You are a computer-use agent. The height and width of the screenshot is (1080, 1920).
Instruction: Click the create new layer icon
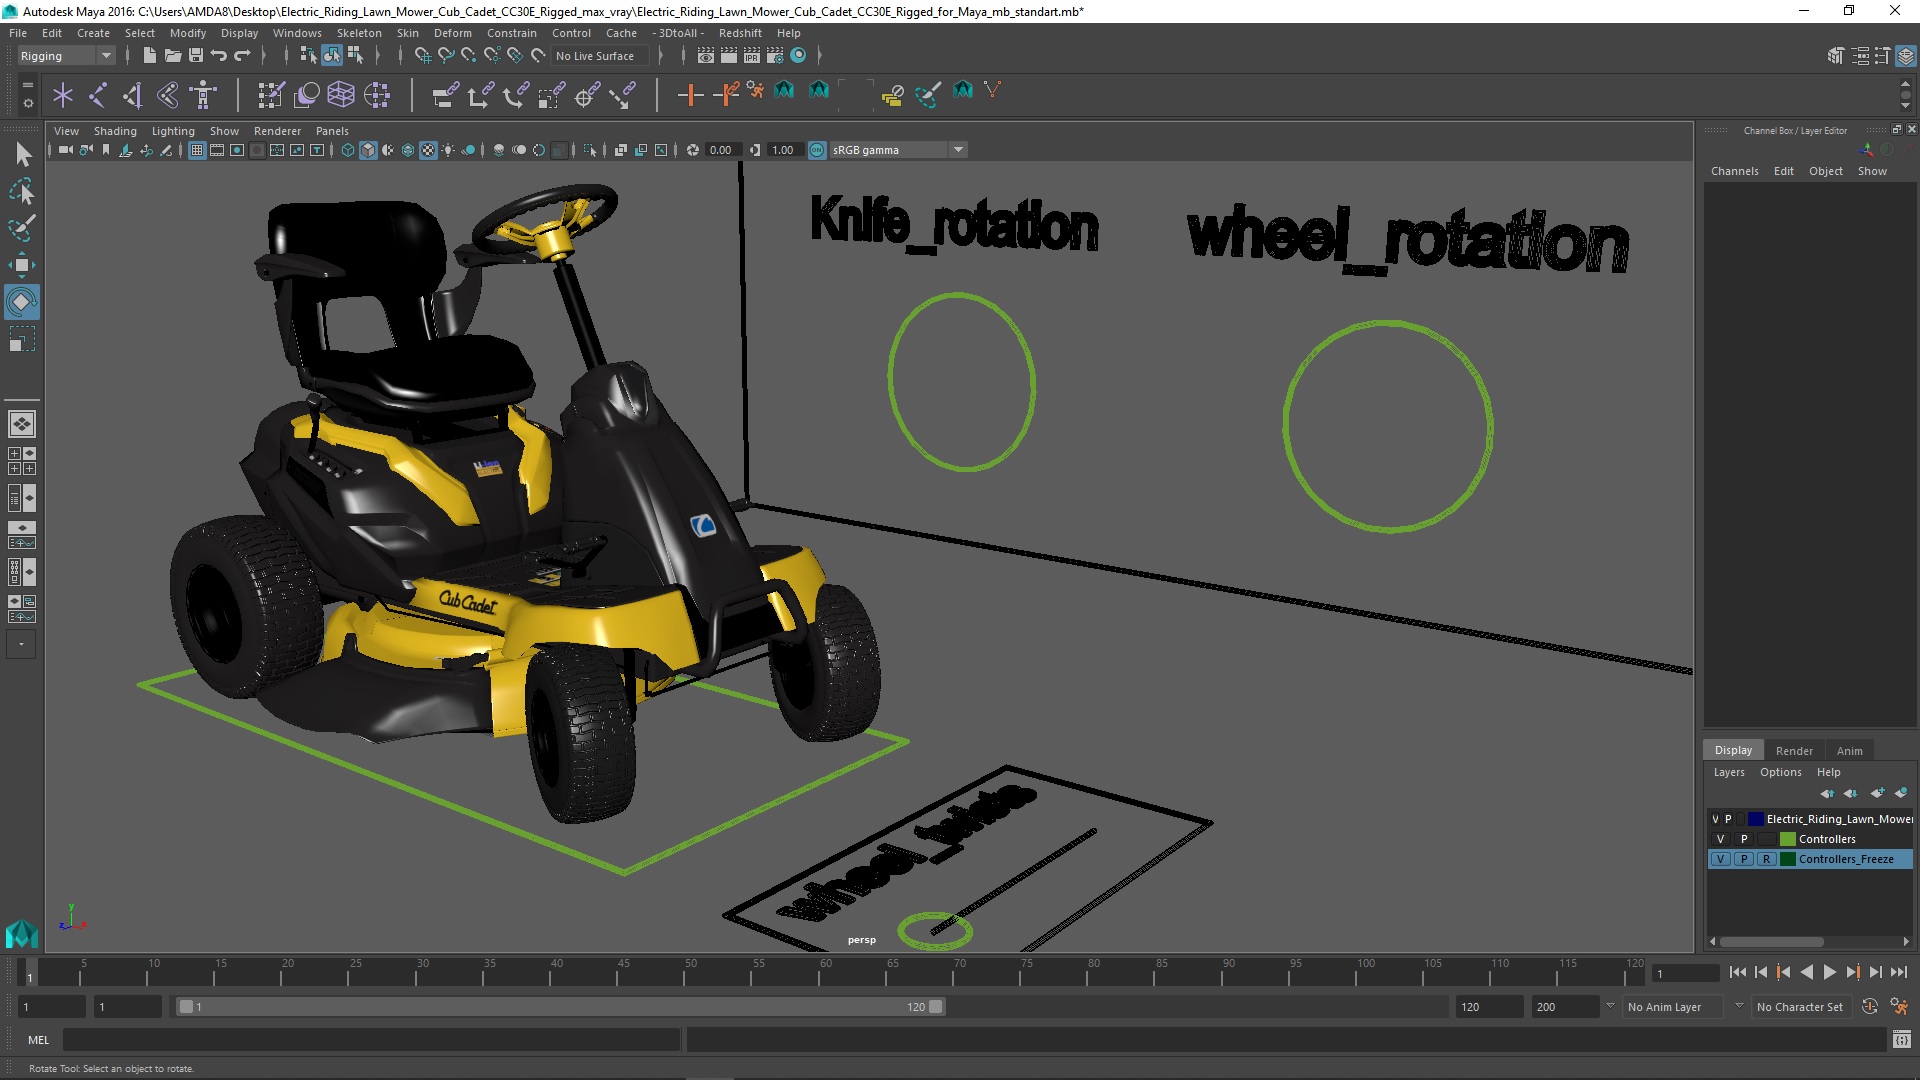point(1877,793)
